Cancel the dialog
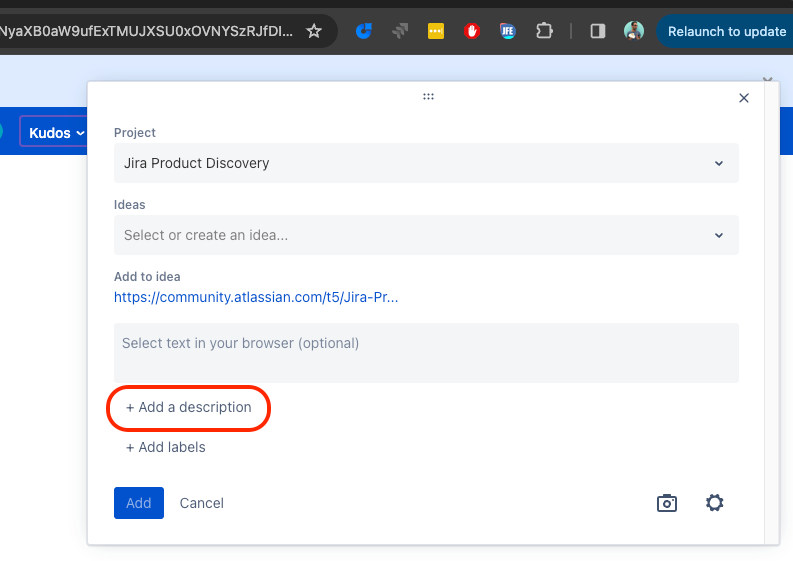Image resolution: width=793 pixels, height=561 pixels. point(201,503)
